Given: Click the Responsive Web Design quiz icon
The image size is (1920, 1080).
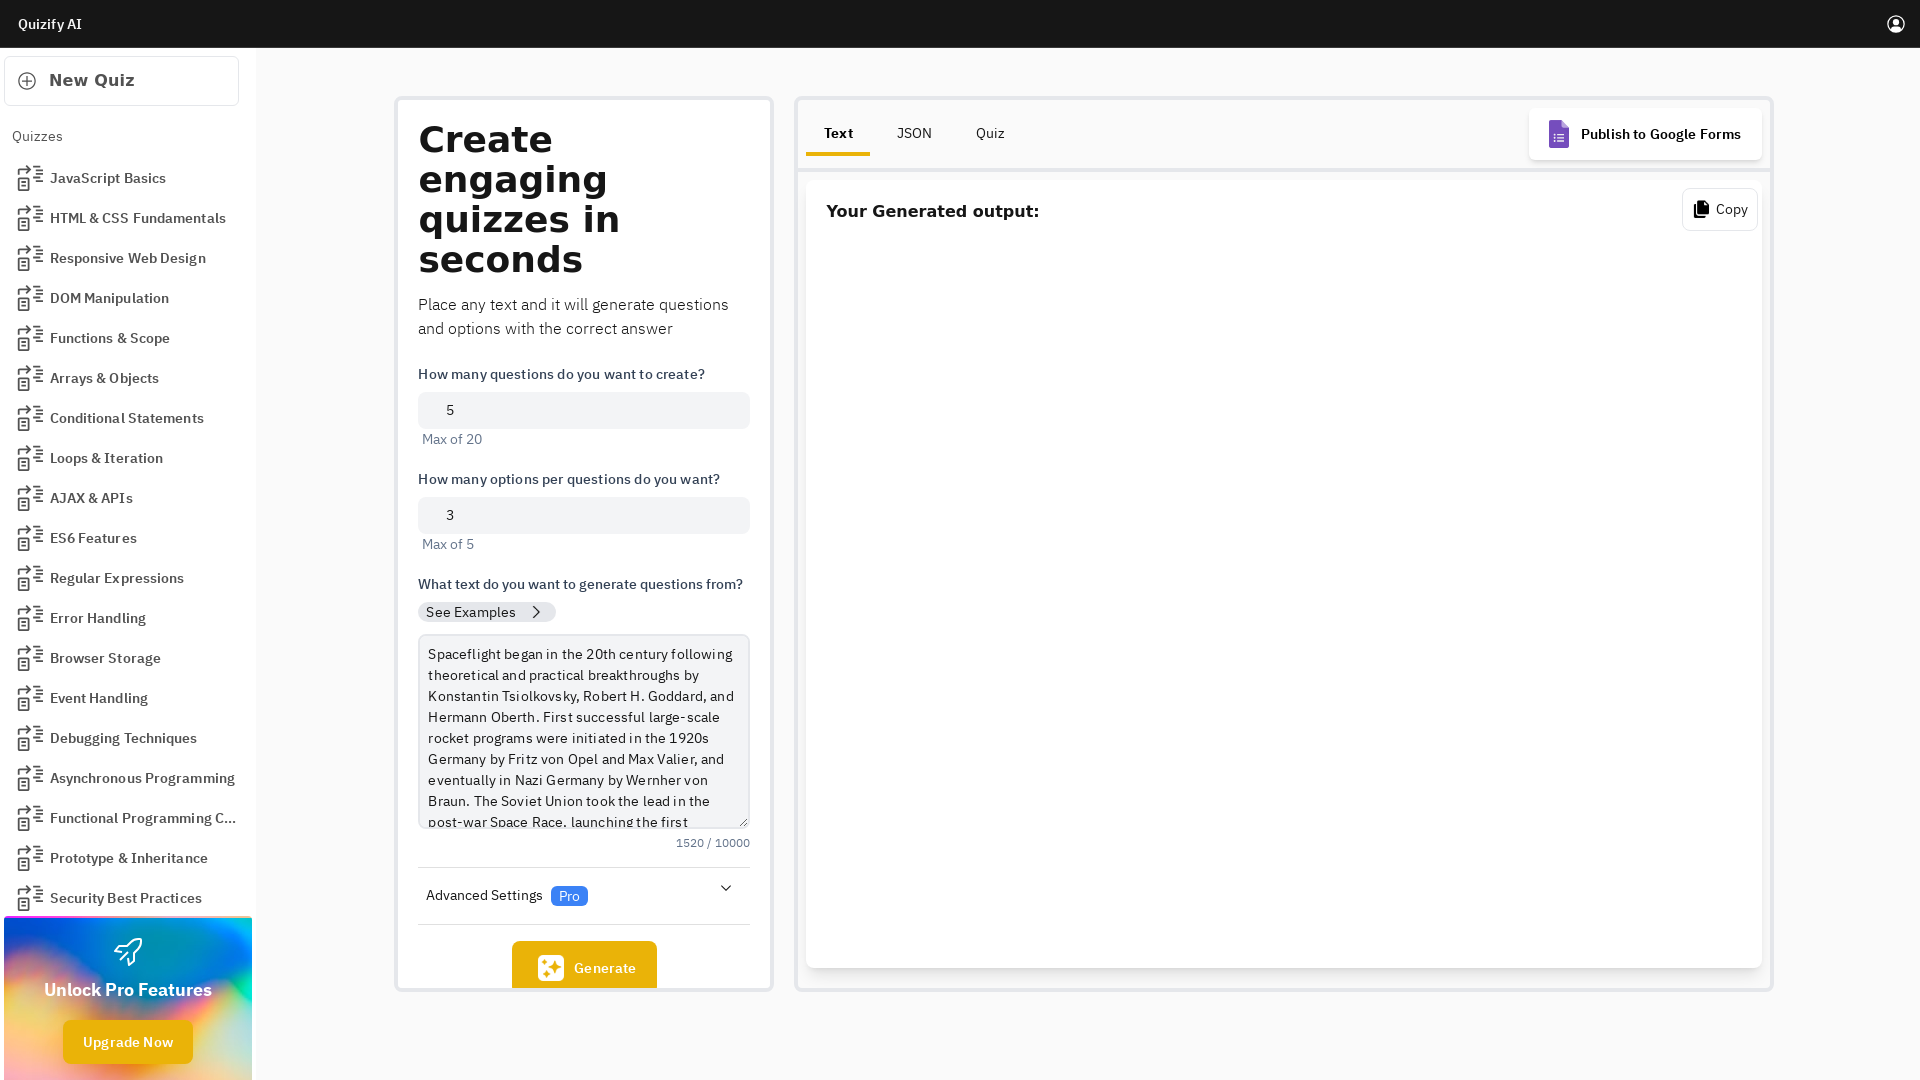Looking at the screenshot, I should 30,258.
